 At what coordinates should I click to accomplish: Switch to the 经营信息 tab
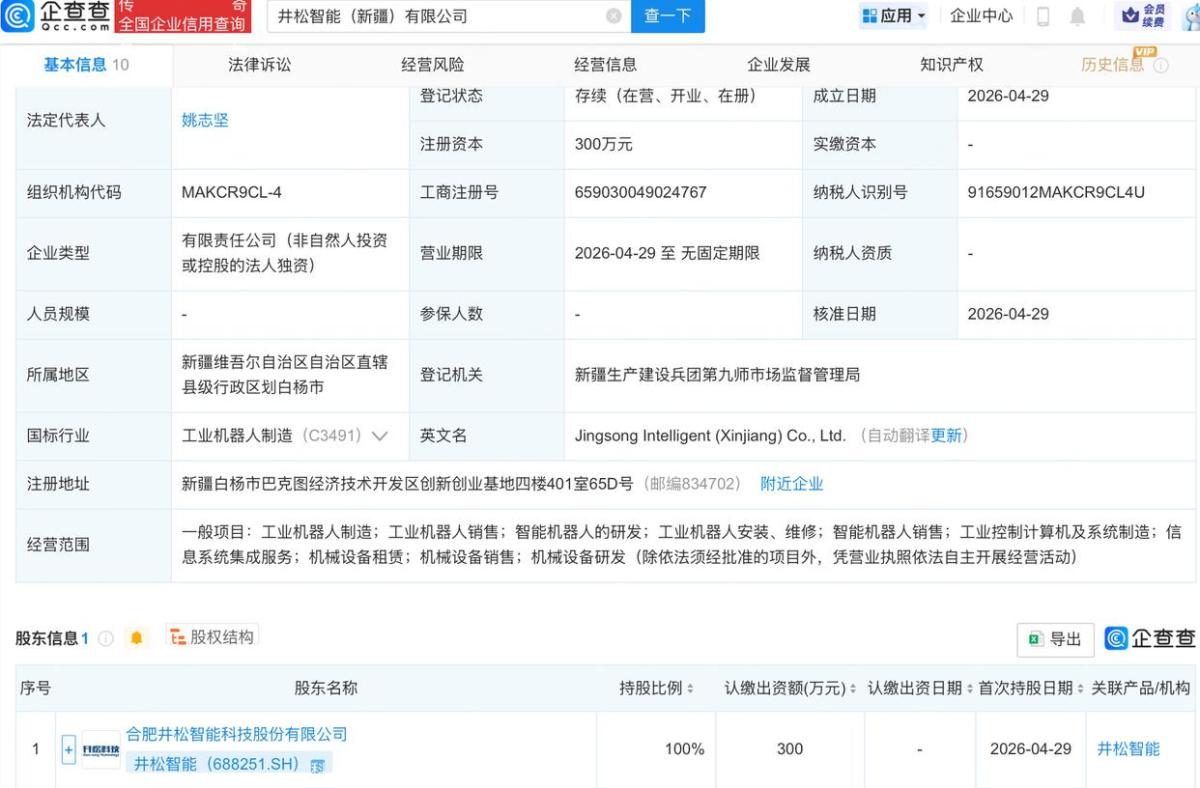(x=606, y=65)
